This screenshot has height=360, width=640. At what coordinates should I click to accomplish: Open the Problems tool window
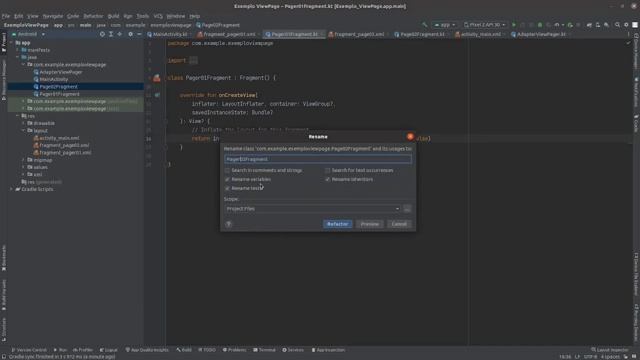pos(234,350)
